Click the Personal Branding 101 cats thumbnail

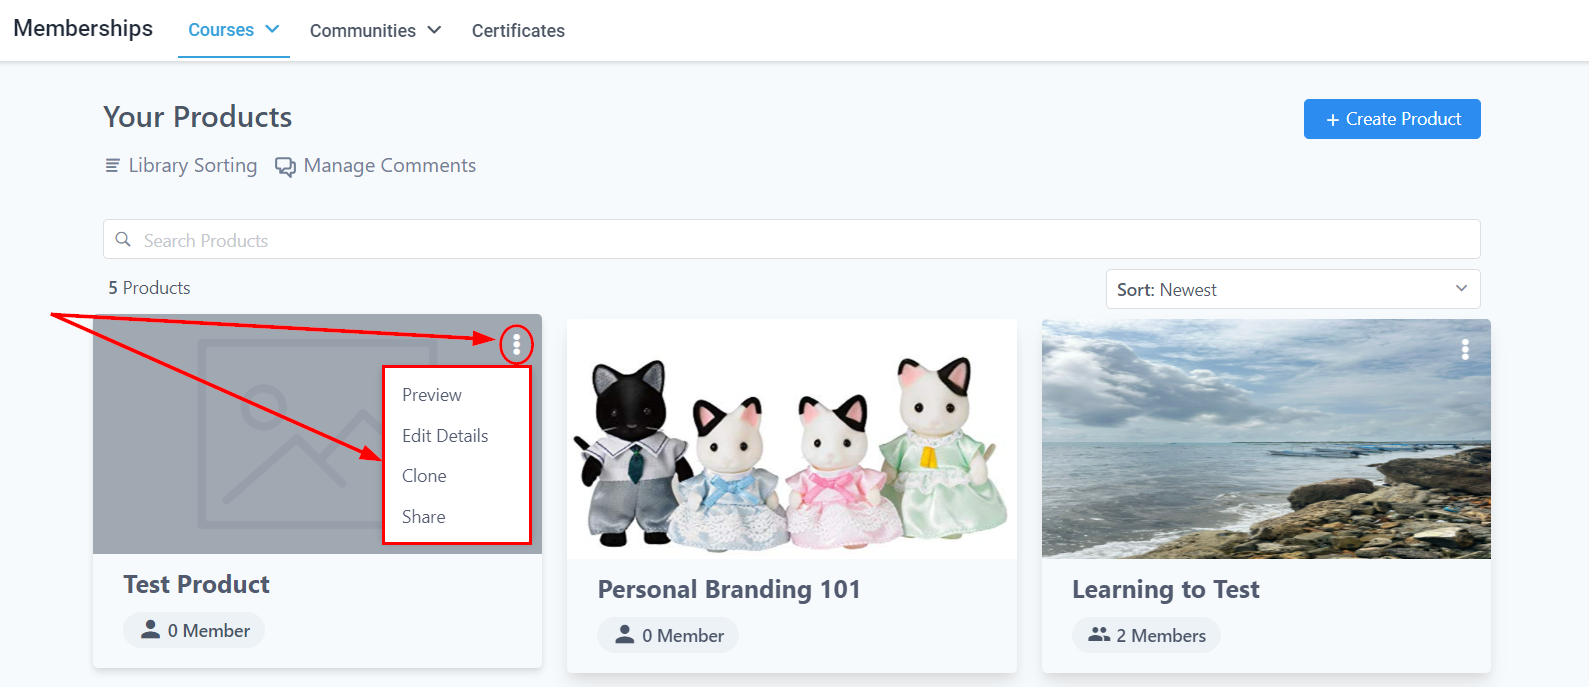pos(792,439)
